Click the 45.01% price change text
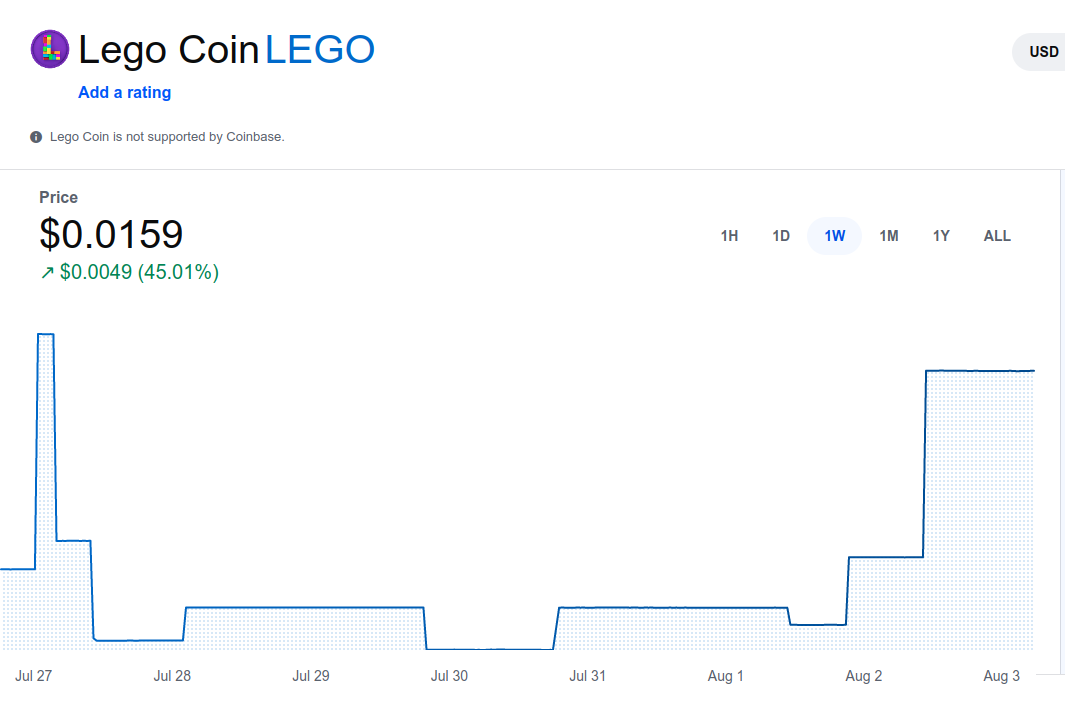Viewport: 1065px width, 704px height. pos(178,272)
